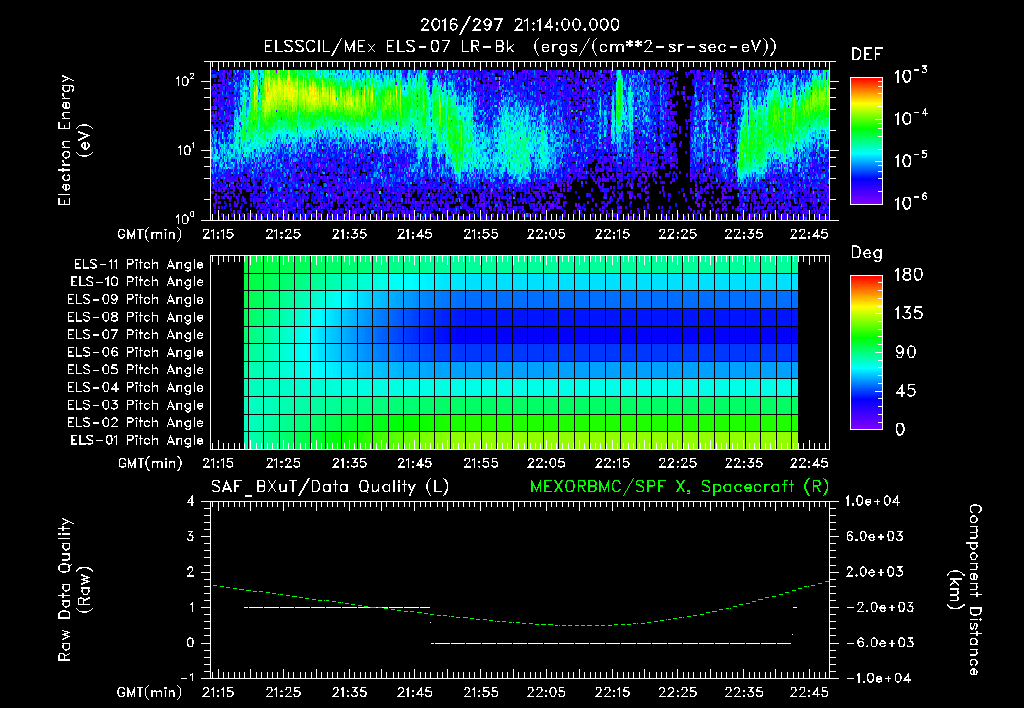Screen dimensions: 1024x708
Task: Click the 'ELS-05 Pitch Angle' row label
Action: pyautogui.click(x=135, y=370)
